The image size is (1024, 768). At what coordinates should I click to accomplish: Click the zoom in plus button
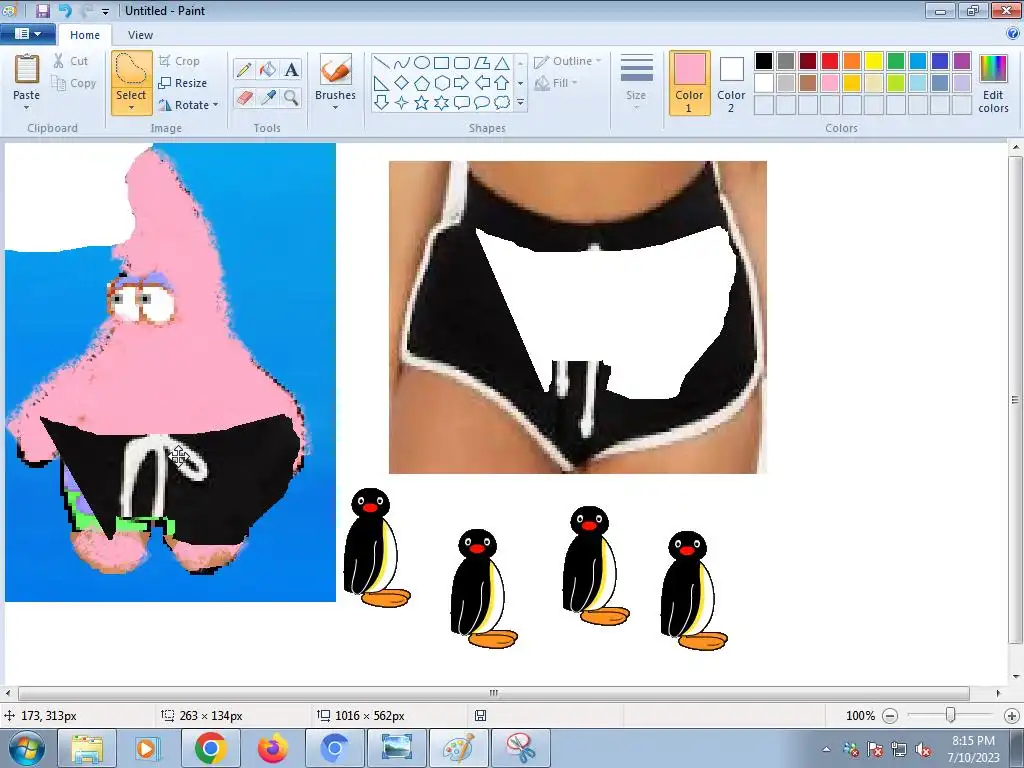click(x=1012, y=716)
